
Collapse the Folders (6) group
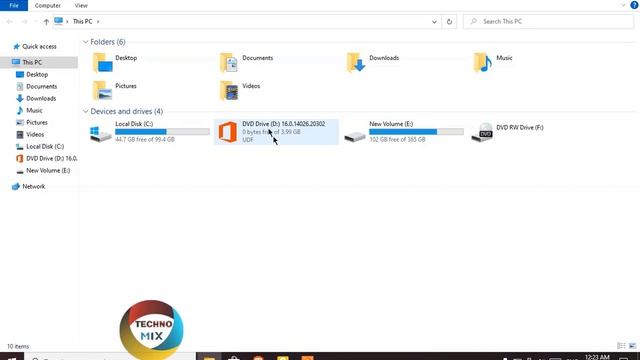[x=85, y=42]
